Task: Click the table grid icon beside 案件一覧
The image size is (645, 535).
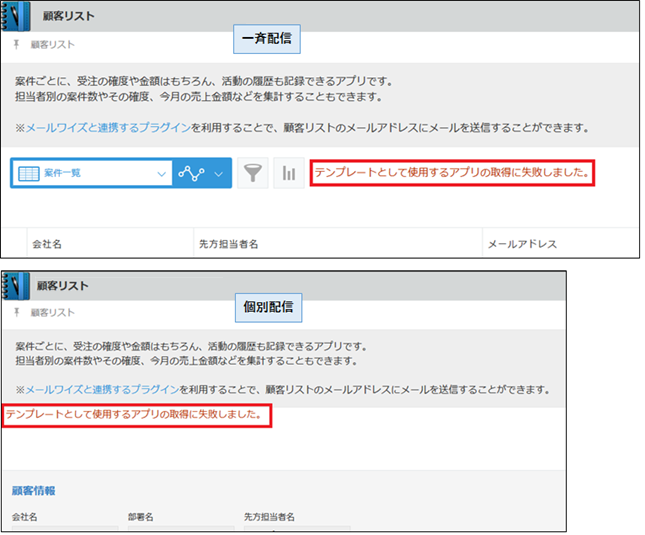Action: pyautogui.click(x=28, y=173)
